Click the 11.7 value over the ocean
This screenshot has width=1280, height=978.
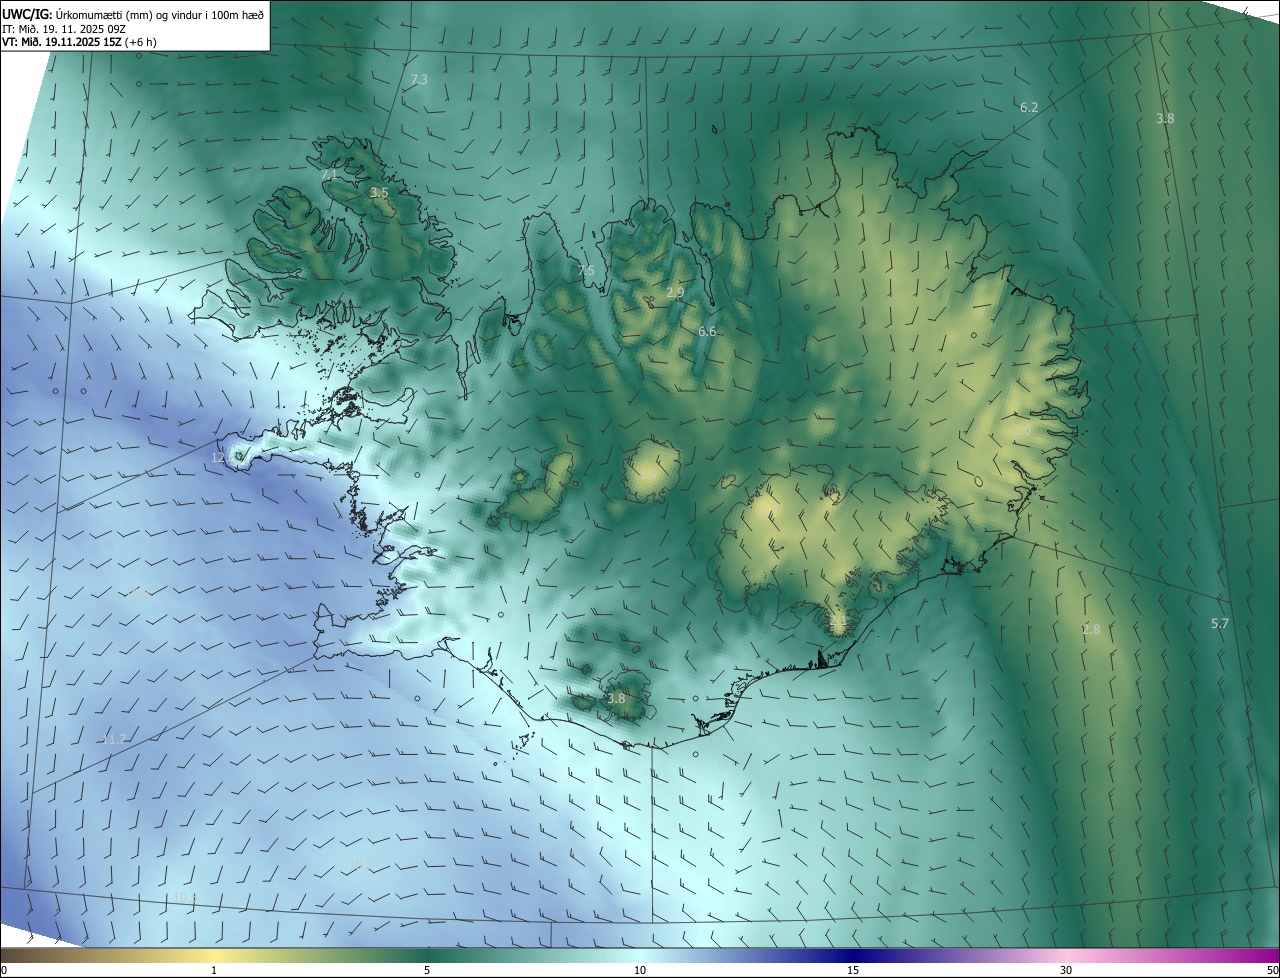(115, 740)
